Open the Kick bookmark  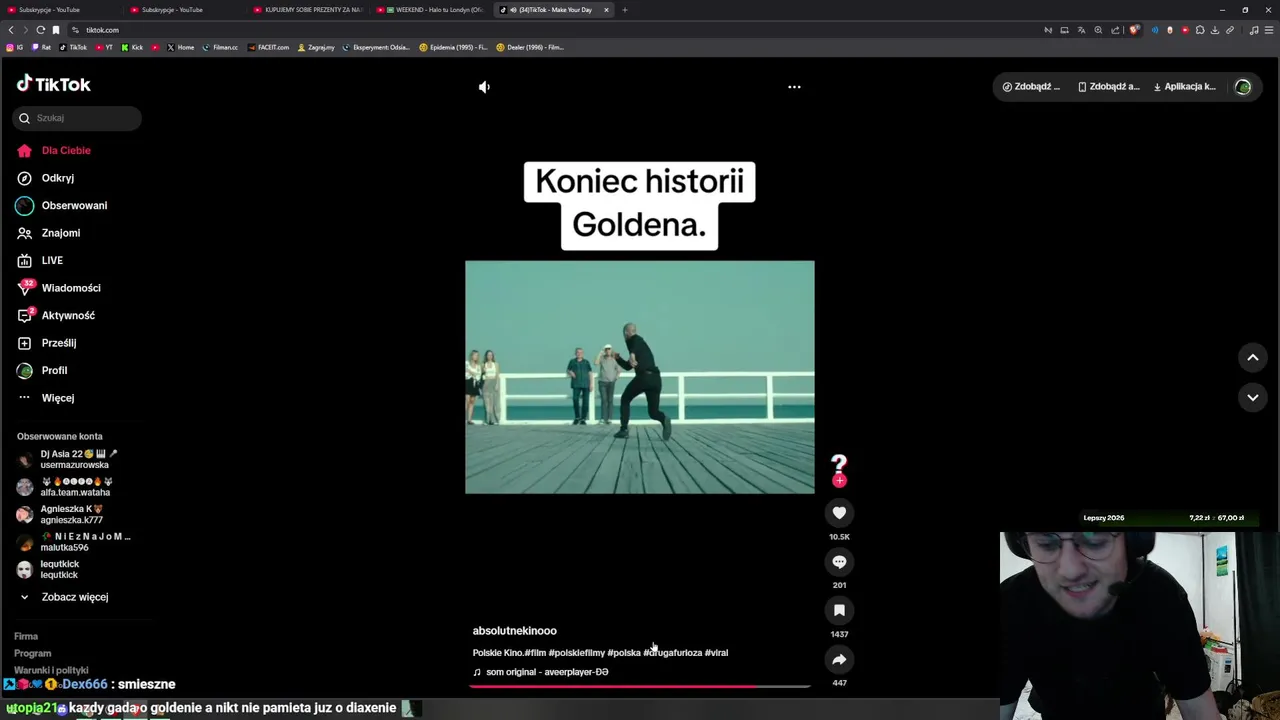point(132,47)
